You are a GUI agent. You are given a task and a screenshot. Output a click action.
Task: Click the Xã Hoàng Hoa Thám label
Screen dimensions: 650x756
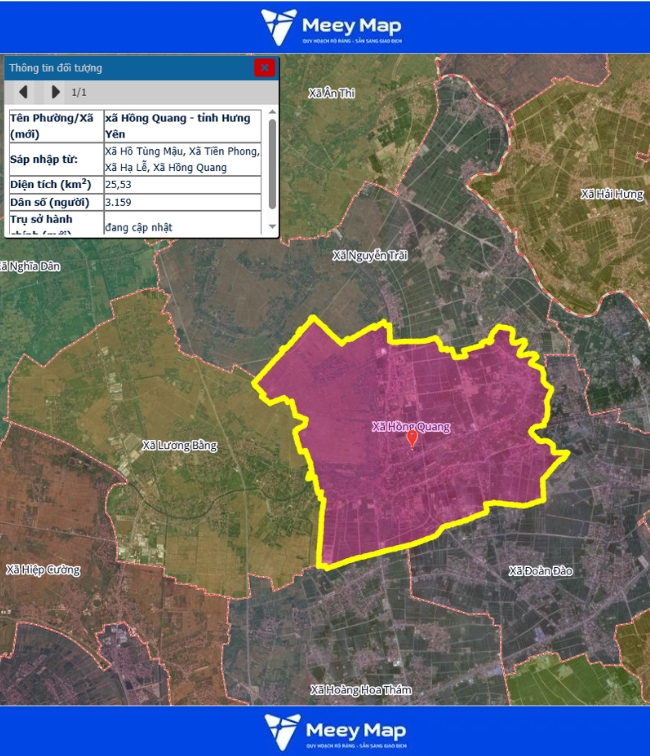(361, 689)
